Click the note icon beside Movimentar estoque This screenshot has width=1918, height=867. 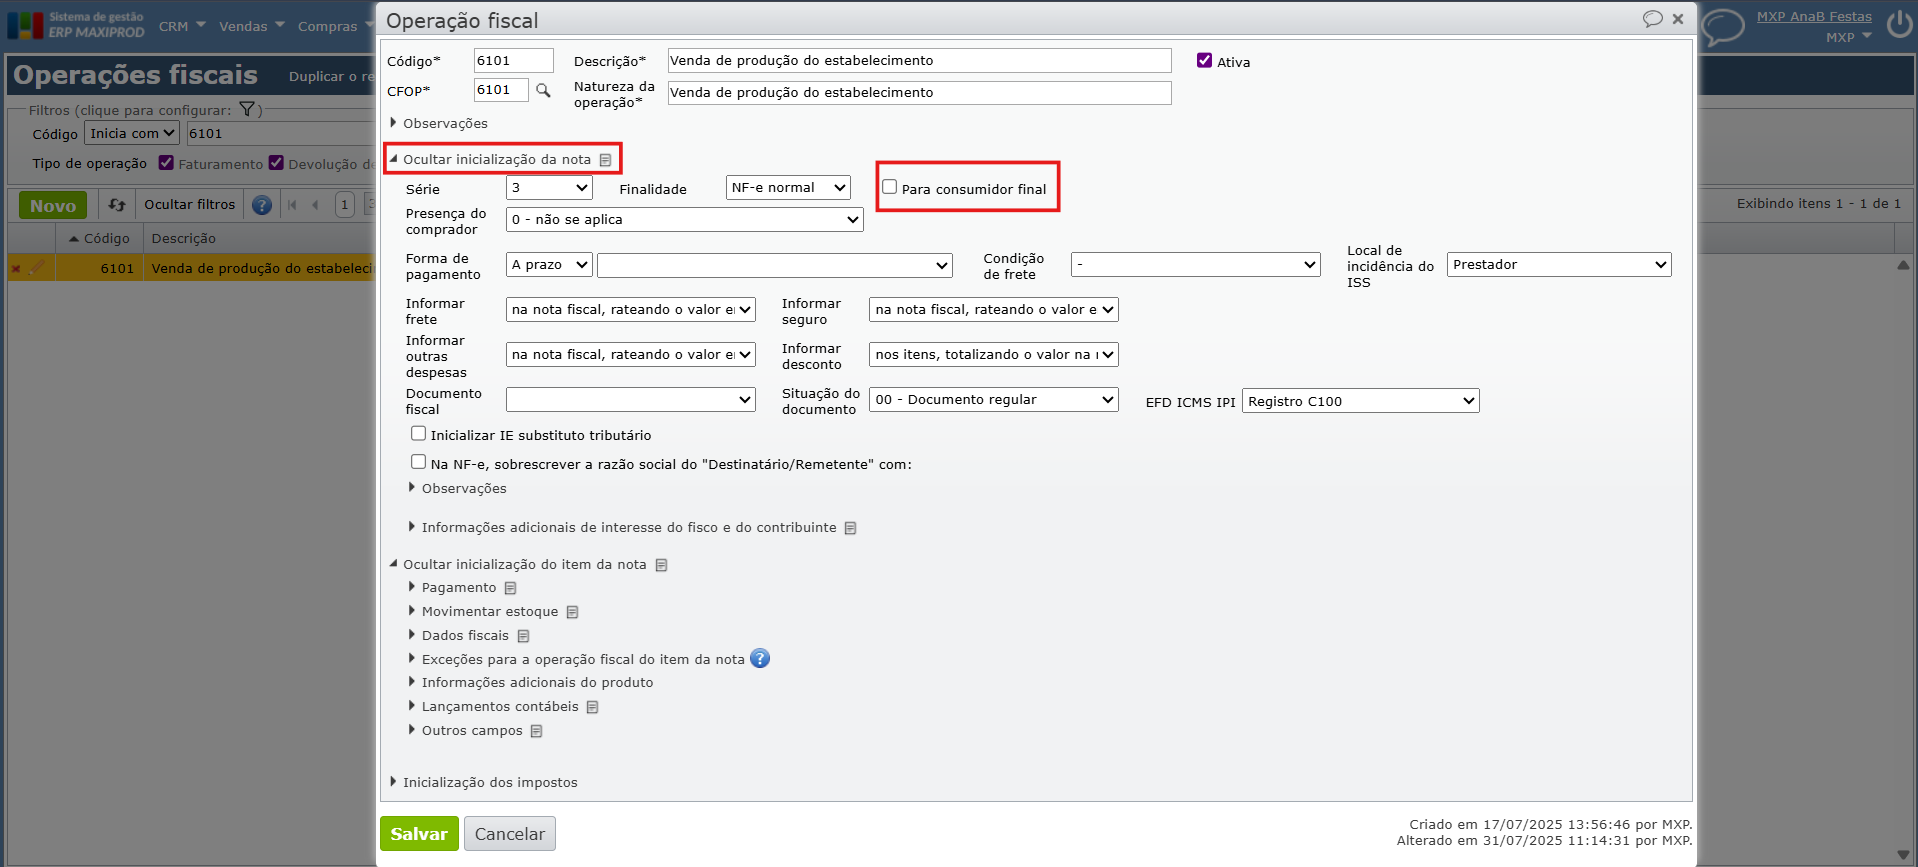pyautogui.click(x=572, y=612)
